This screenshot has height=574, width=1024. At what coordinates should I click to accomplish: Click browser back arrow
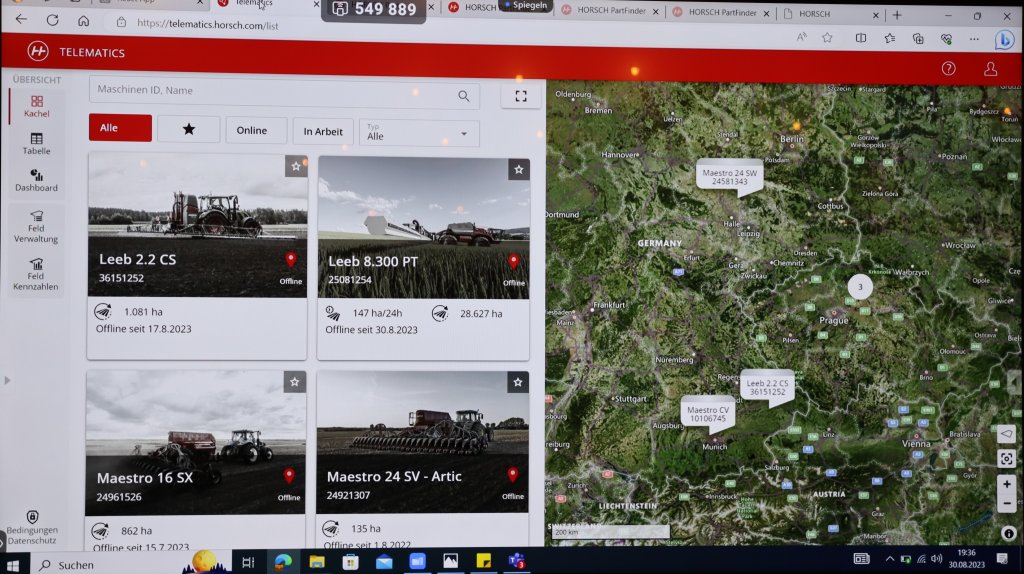pos(21,20)
